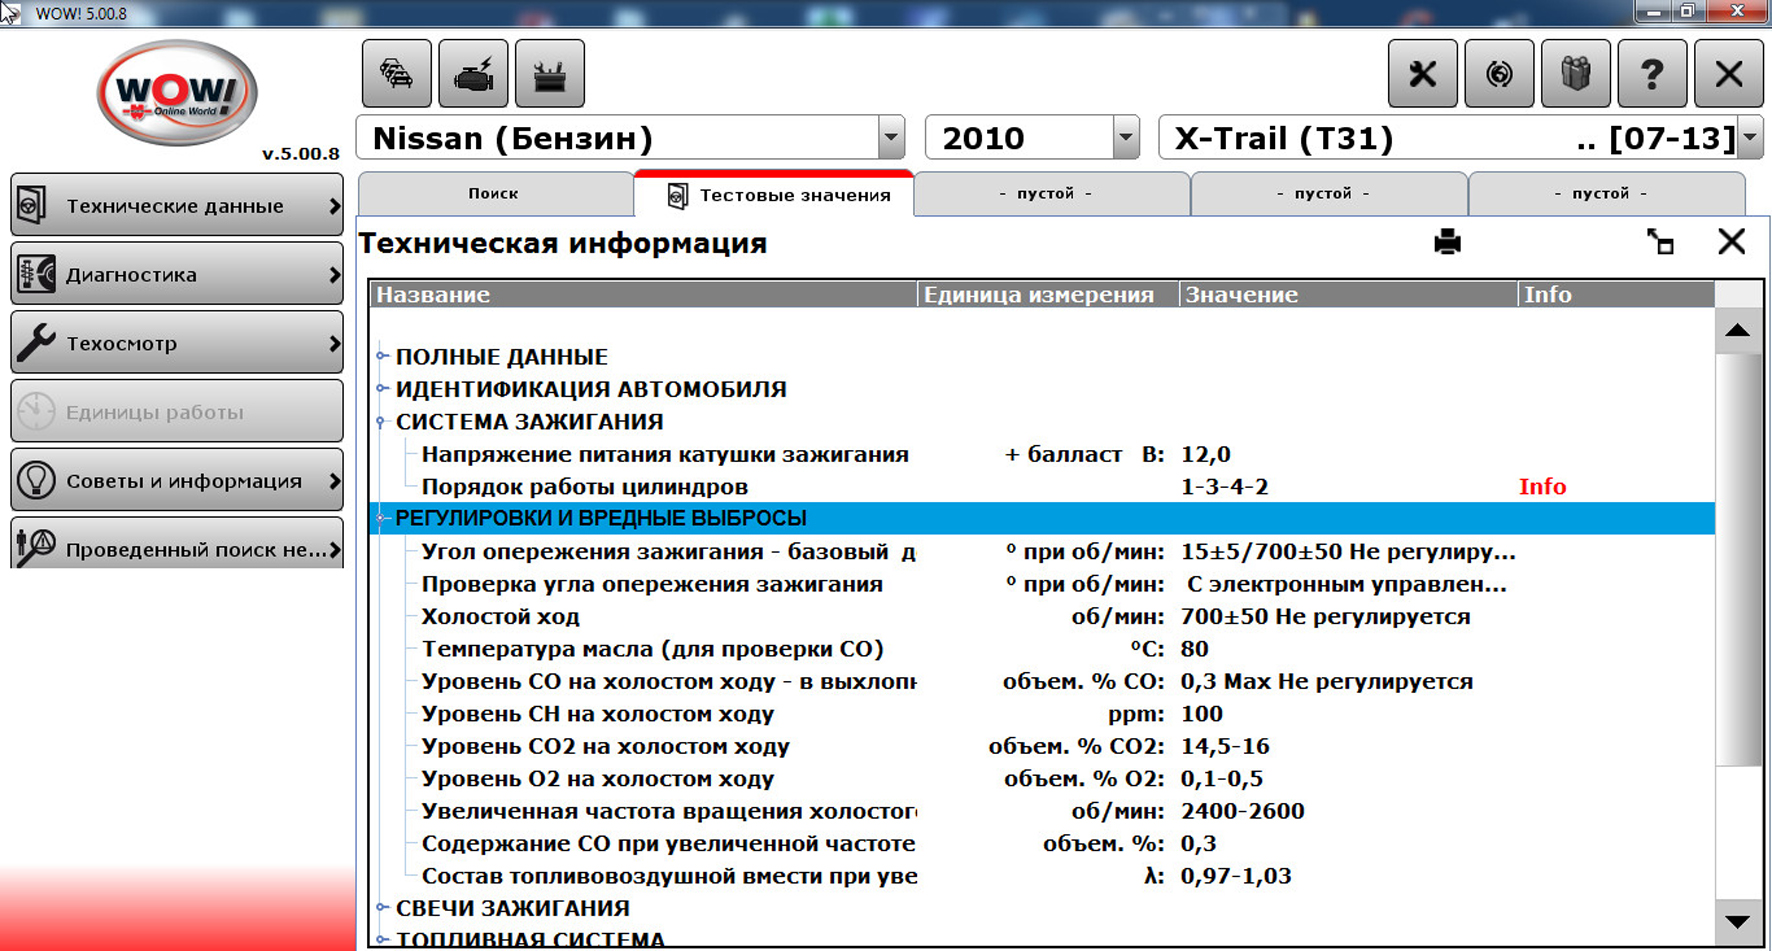Collapse the СИСТЕМА ЗАЖИГАНИЯ section
This screenshot has width=1772, height=951.
tap(382, 422)
